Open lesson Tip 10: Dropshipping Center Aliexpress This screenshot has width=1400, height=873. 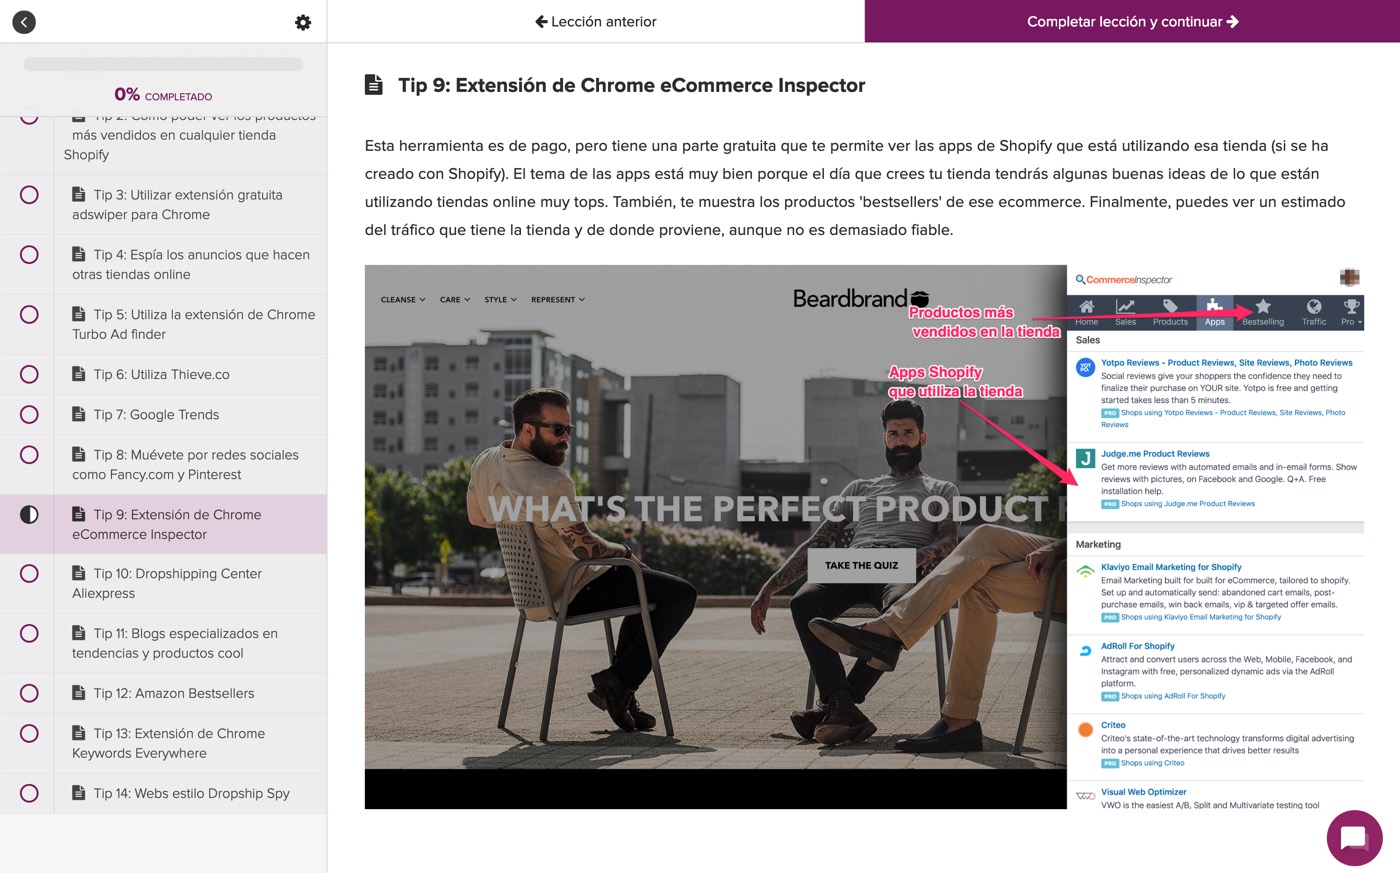(x=164, y=583)
